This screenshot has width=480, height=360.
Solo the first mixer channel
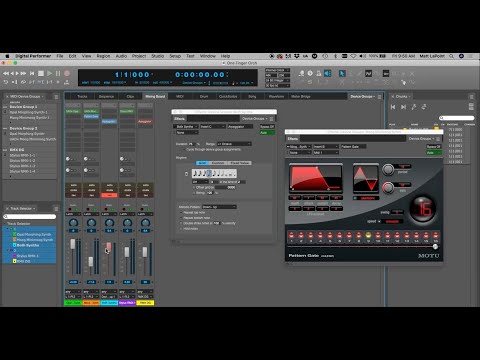[73, 185]
